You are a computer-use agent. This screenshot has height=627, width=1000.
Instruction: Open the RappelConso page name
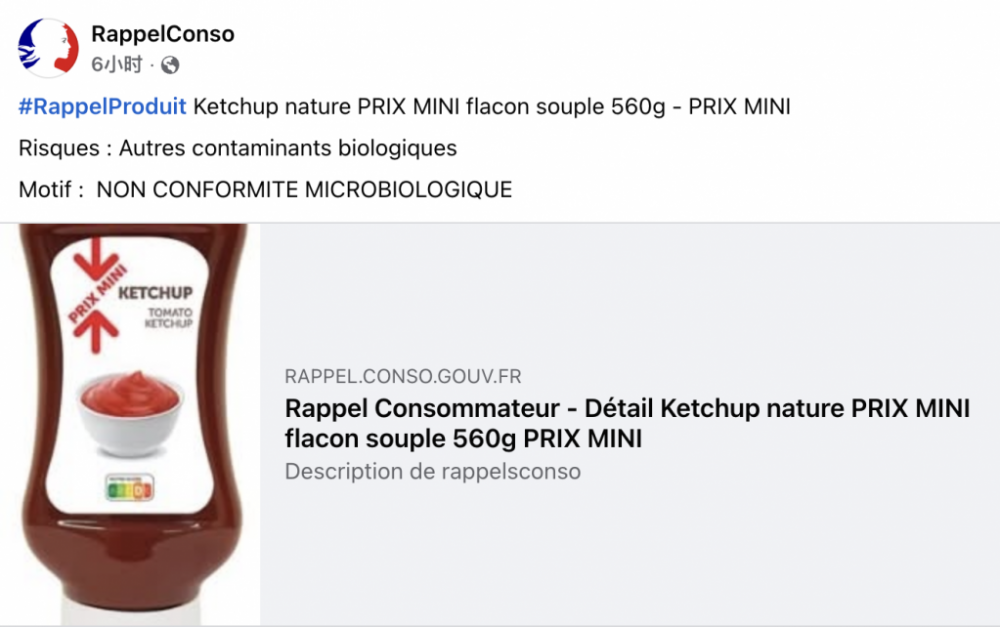[162, 34]
